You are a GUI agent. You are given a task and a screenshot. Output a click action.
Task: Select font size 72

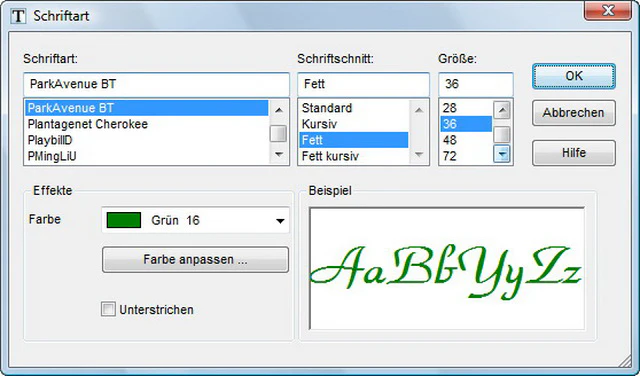pos(466,156)
